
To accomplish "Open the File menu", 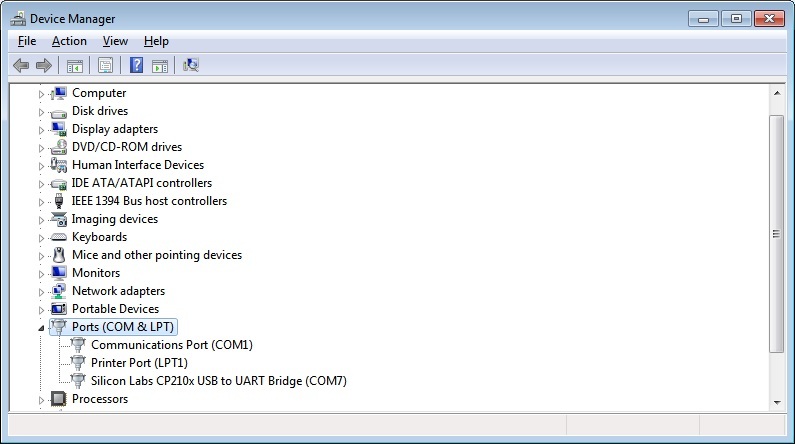I will tap(27, 41).
